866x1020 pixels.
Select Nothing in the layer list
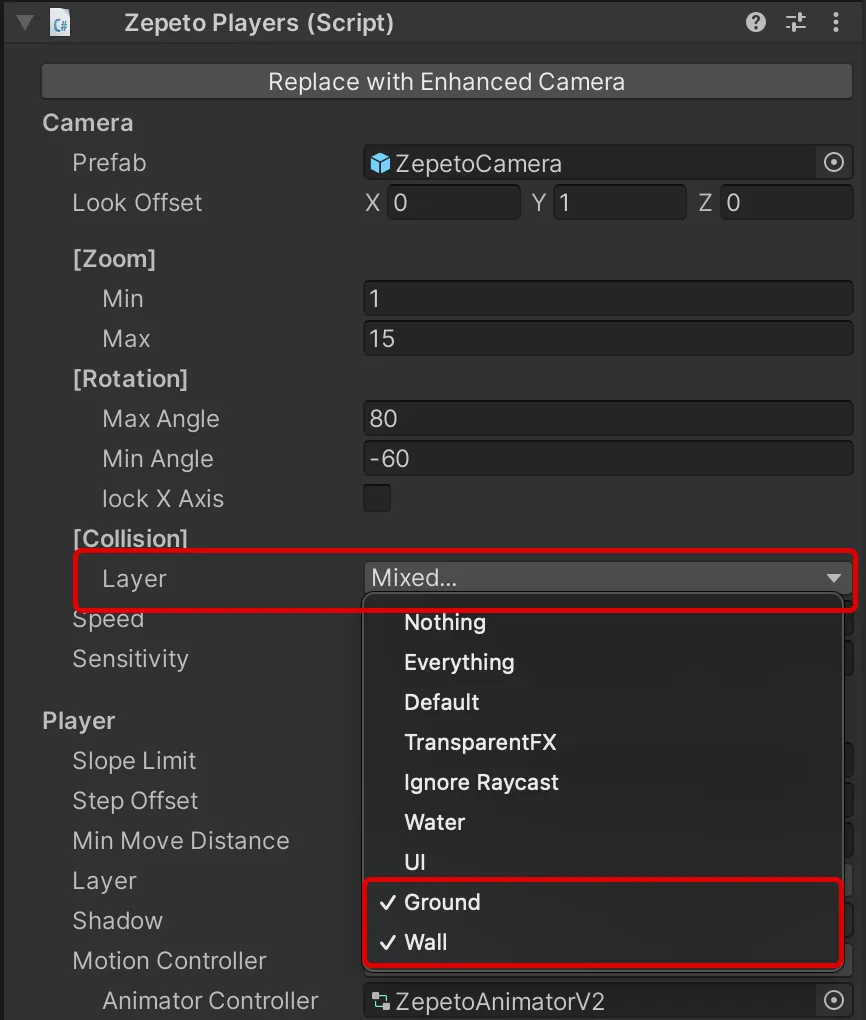coord(444,622)
